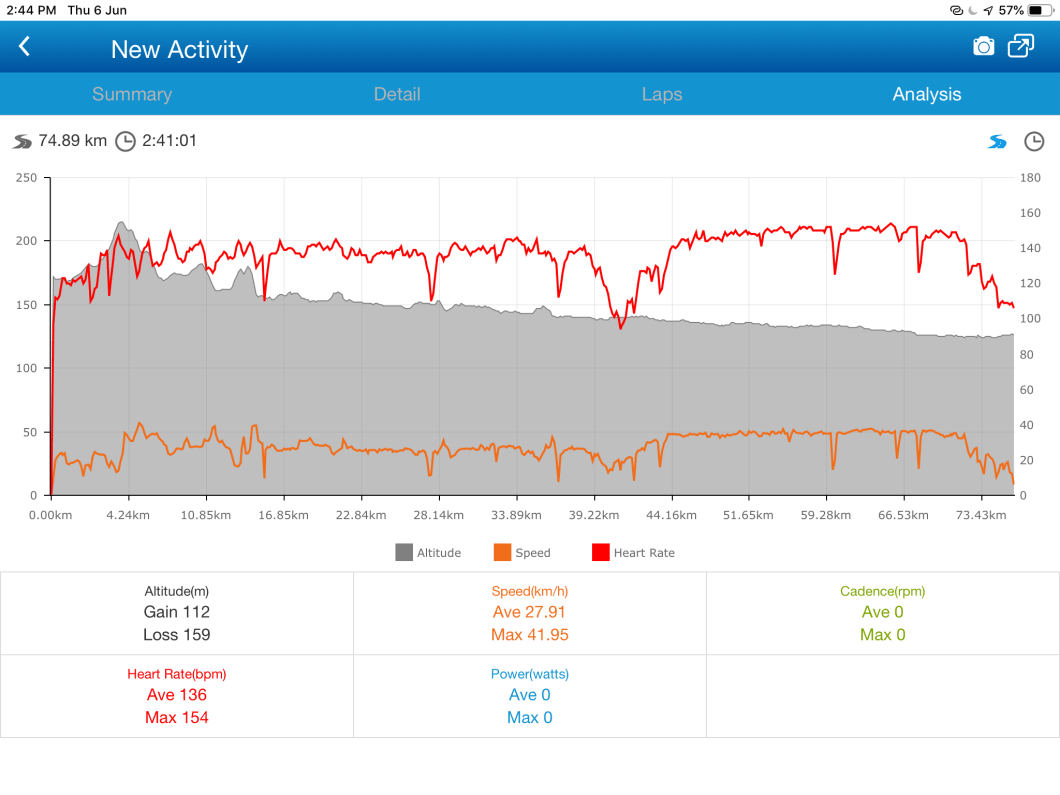Viewport: 1060px width, 795px height.
Task: Tap the distance icon beside 74.89 km
Action: pyautogui.click(x=23, y=141)
